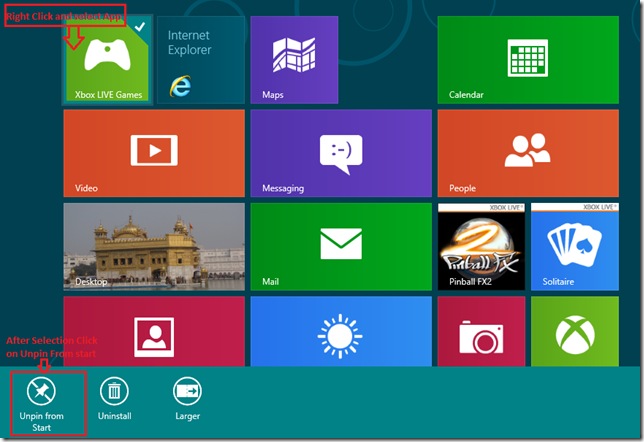Open the Photos tile with portrait icon

154,332
